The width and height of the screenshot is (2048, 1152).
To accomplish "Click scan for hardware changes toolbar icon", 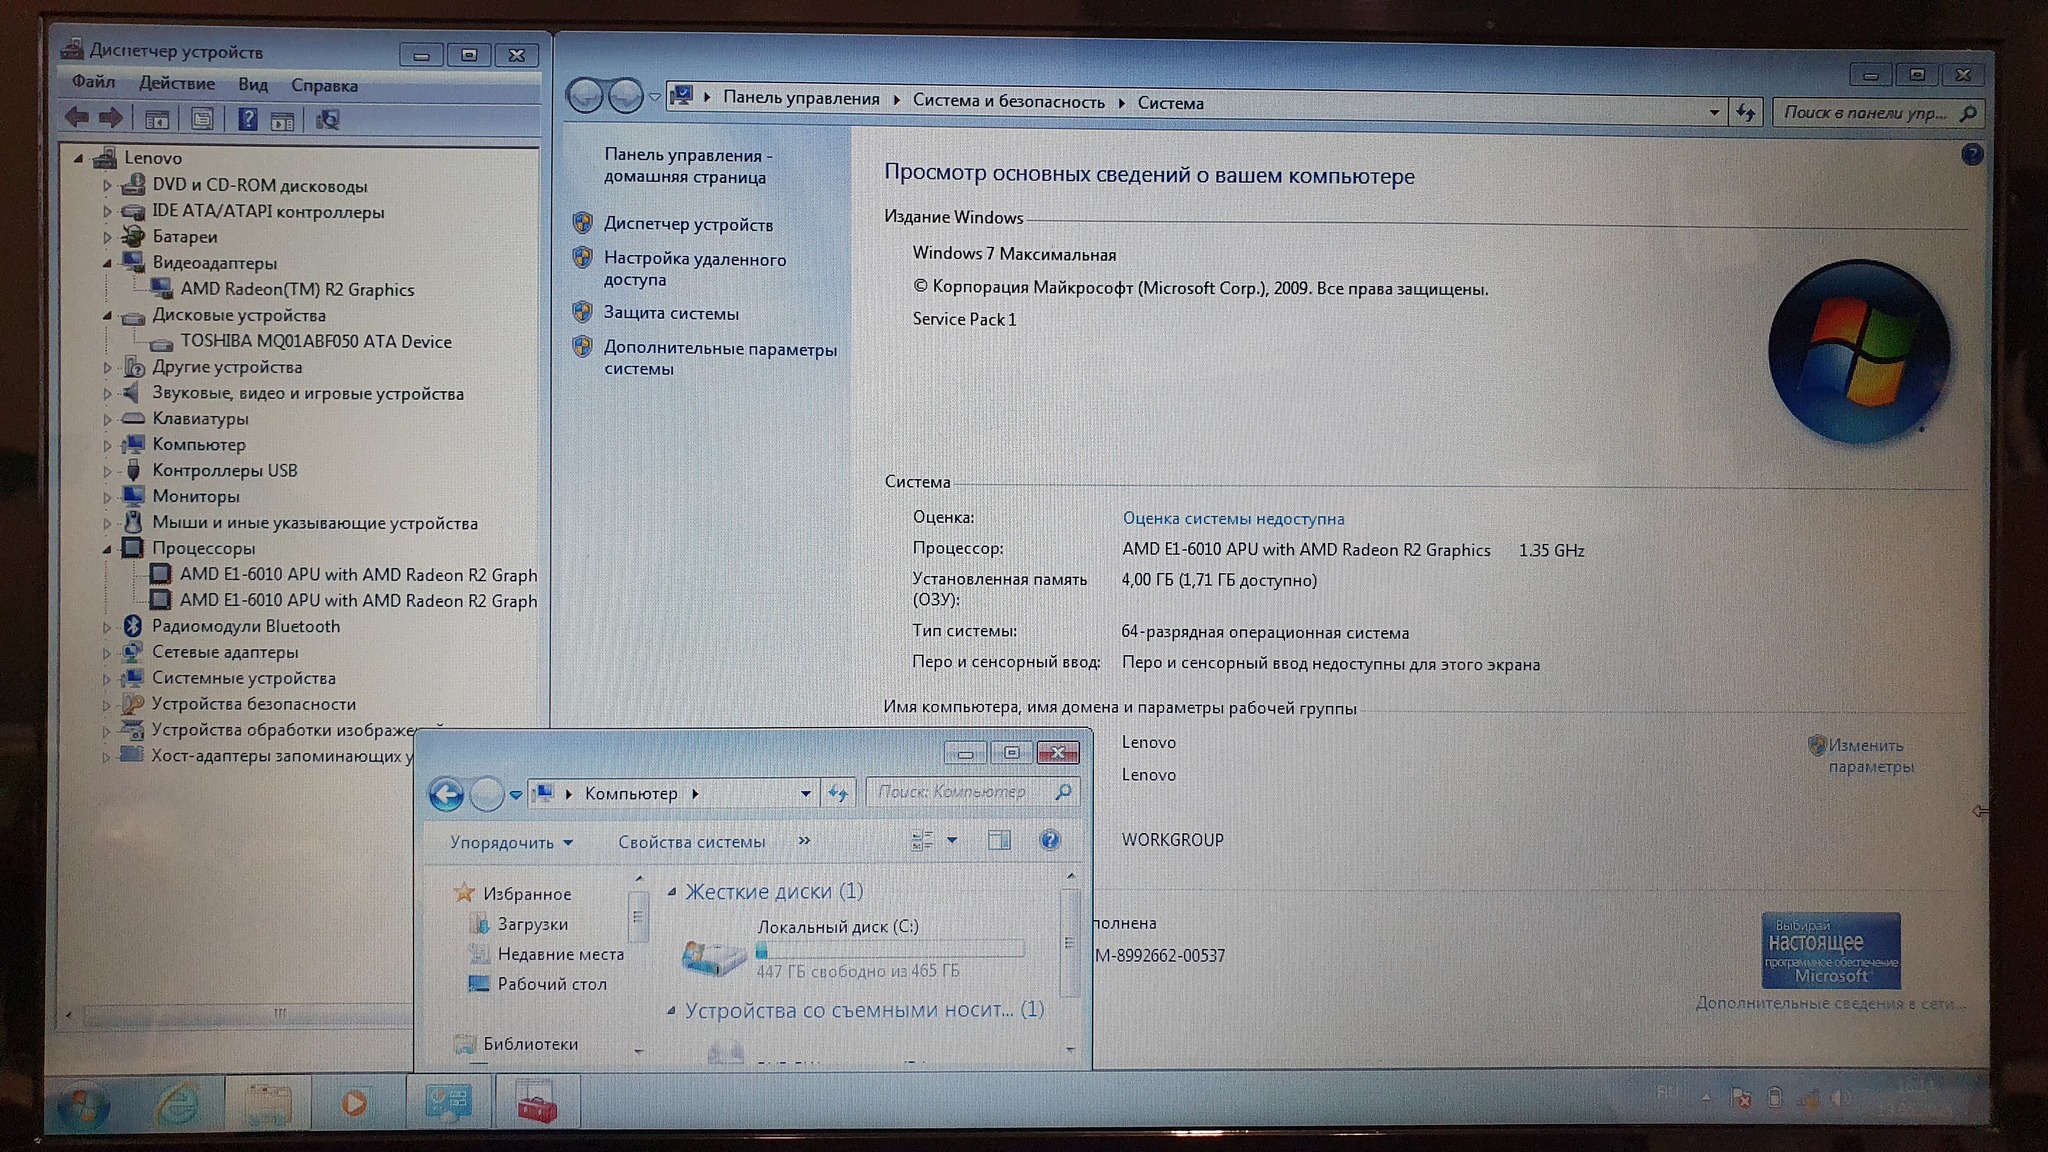I will tap(327, 121).
